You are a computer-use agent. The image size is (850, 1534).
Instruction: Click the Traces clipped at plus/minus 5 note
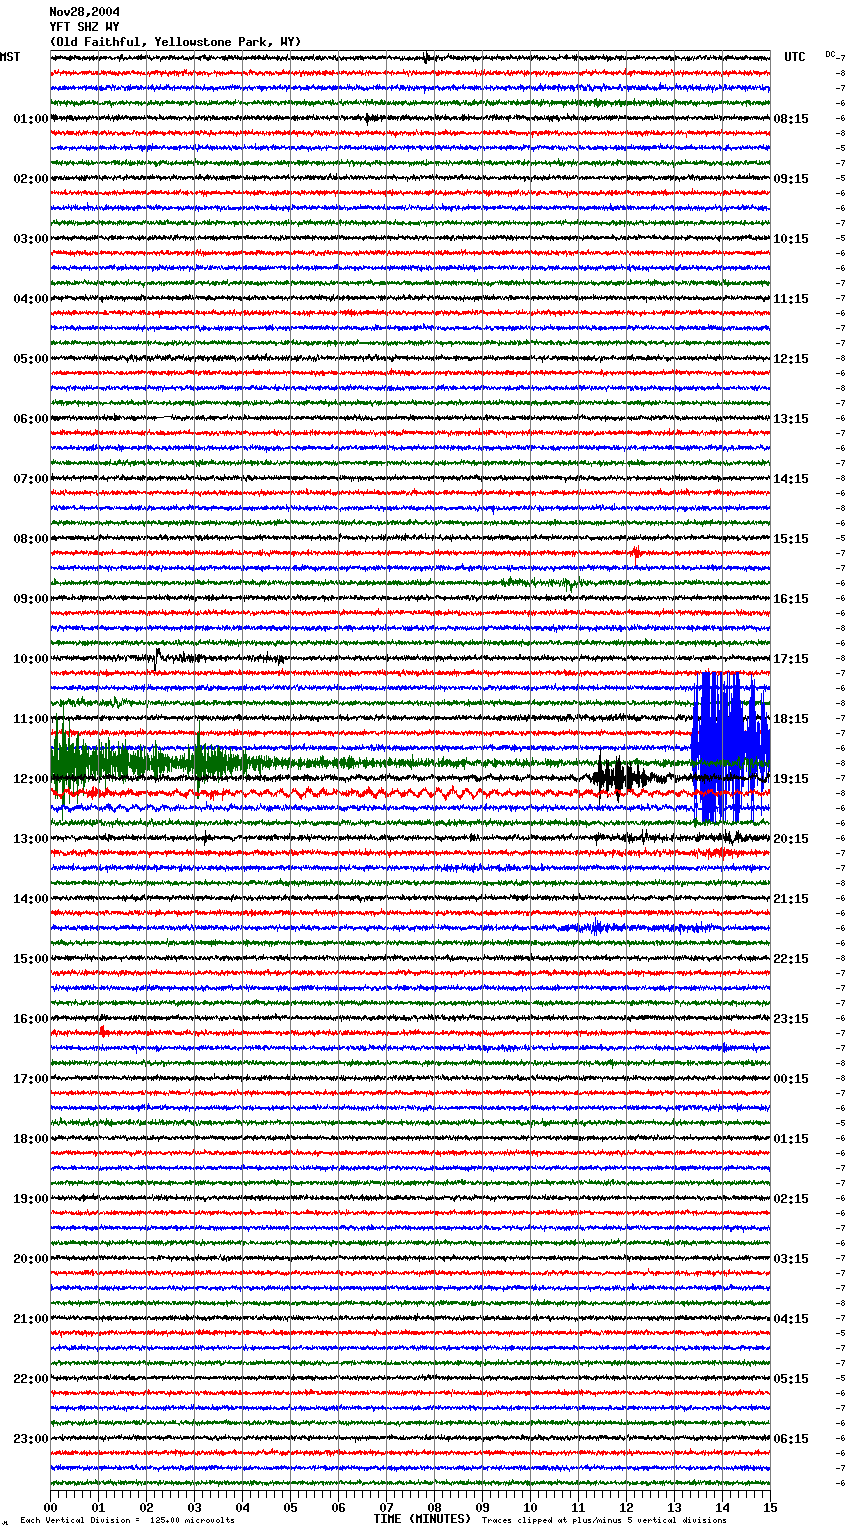click(604, 1521)
